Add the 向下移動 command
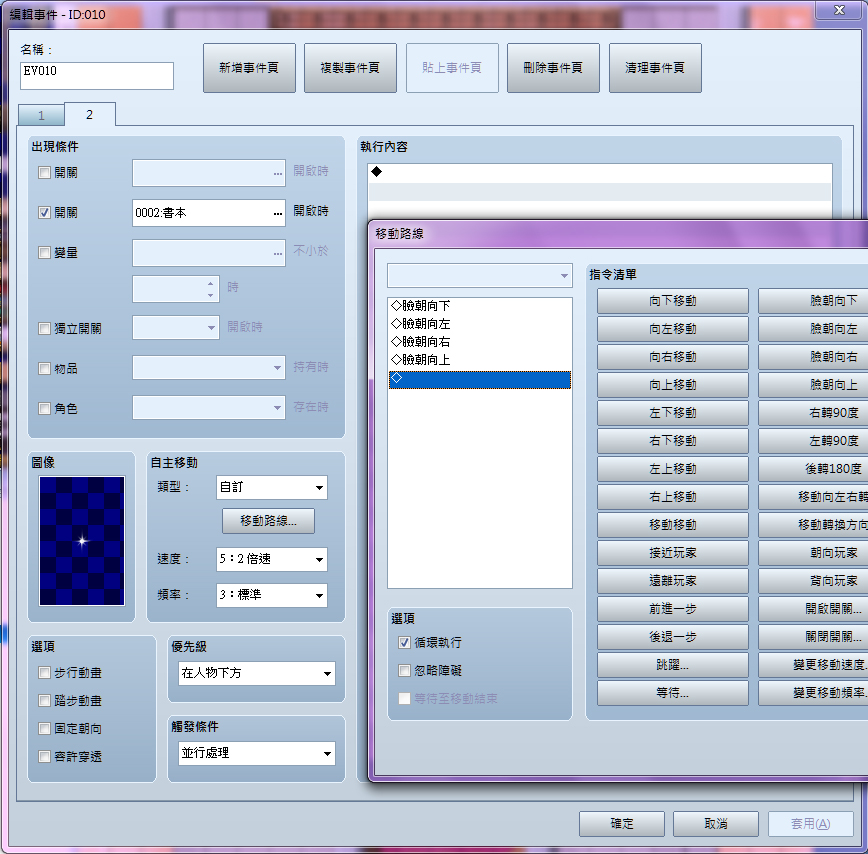The height and width of the screenshot is (854, 868). [673, 301]
